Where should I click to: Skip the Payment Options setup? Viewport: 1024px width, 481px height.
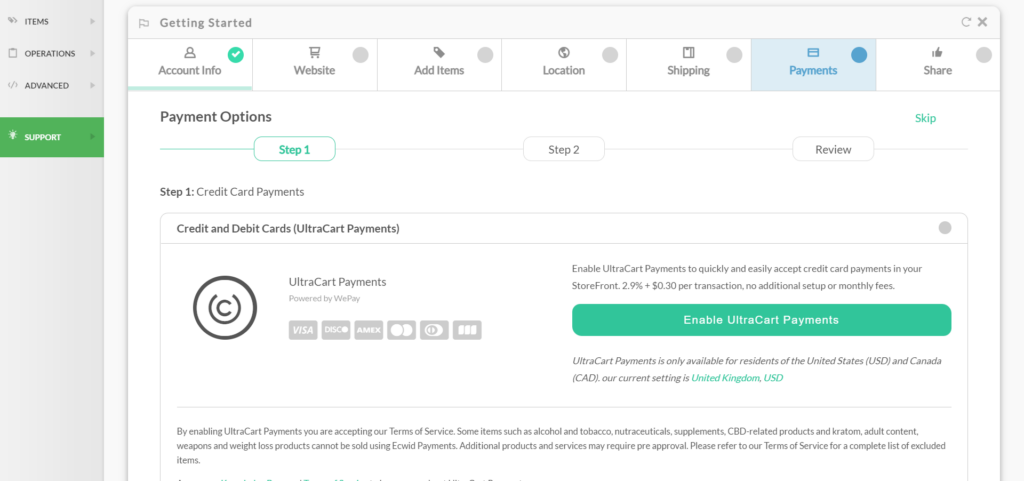click(925, 118)
